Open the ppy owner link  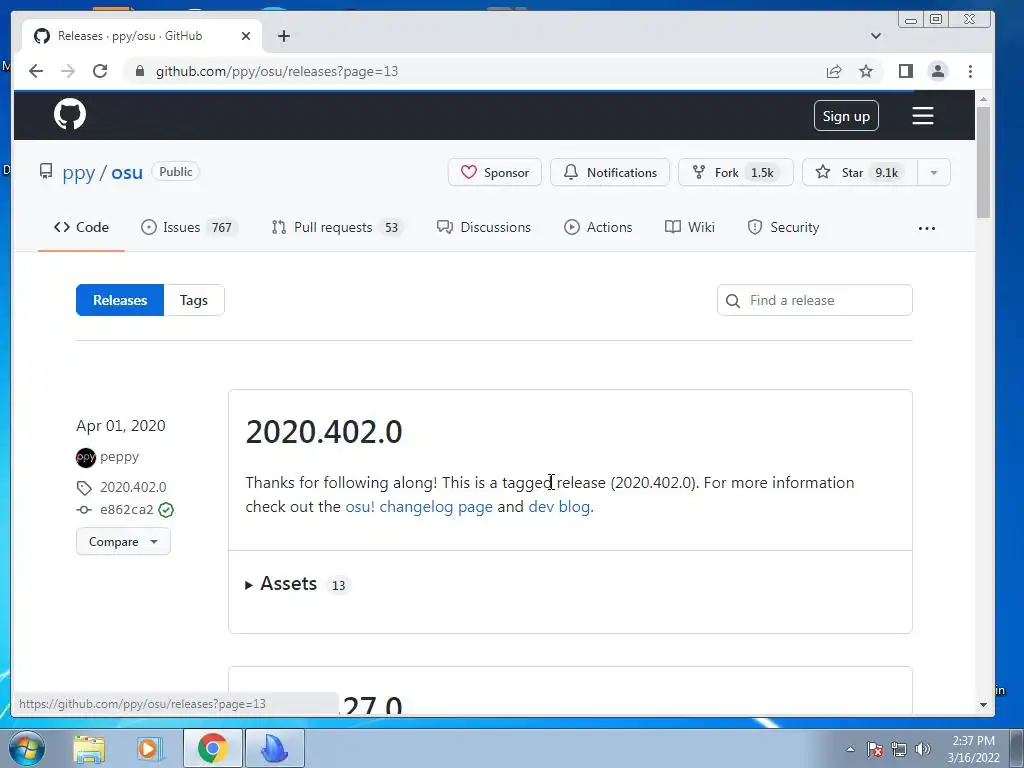click(78, 172)
